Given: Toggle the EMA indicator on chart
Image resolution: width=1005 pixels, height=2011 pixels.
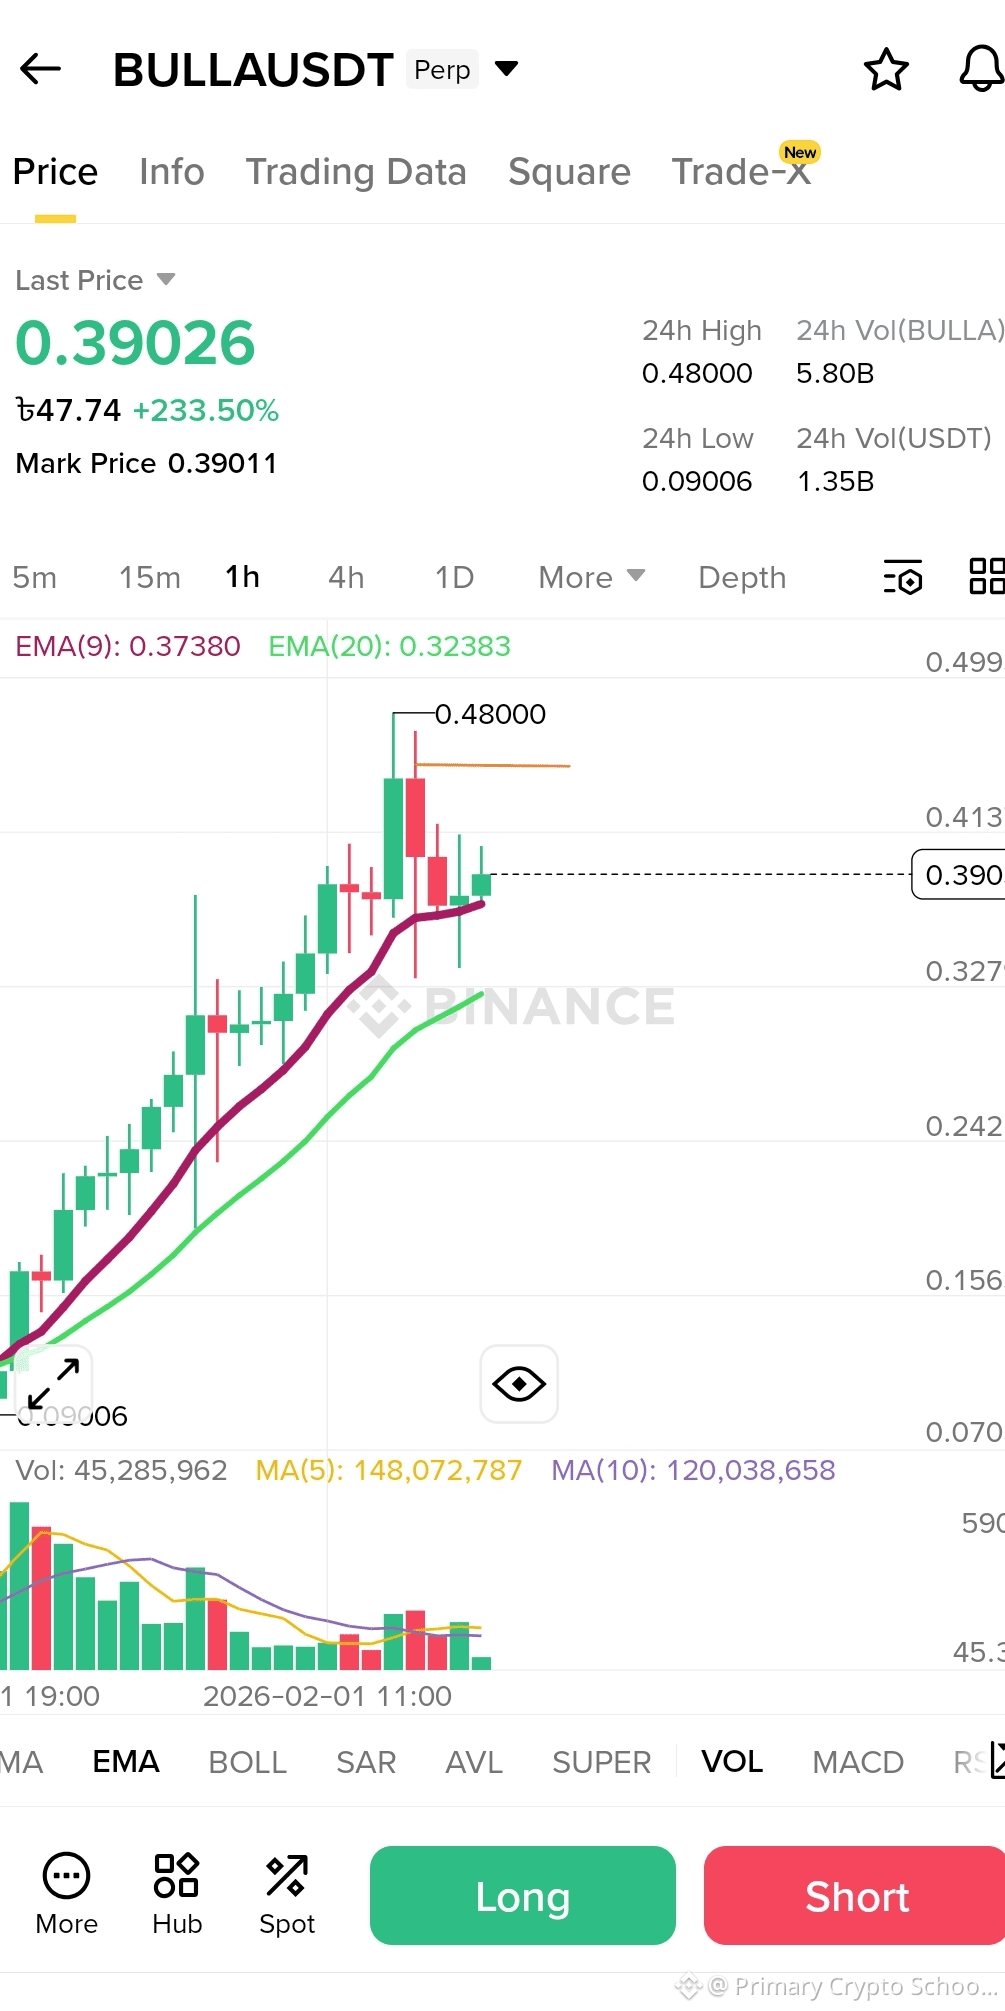Looking at the screenshot, I should [126, 1761].
